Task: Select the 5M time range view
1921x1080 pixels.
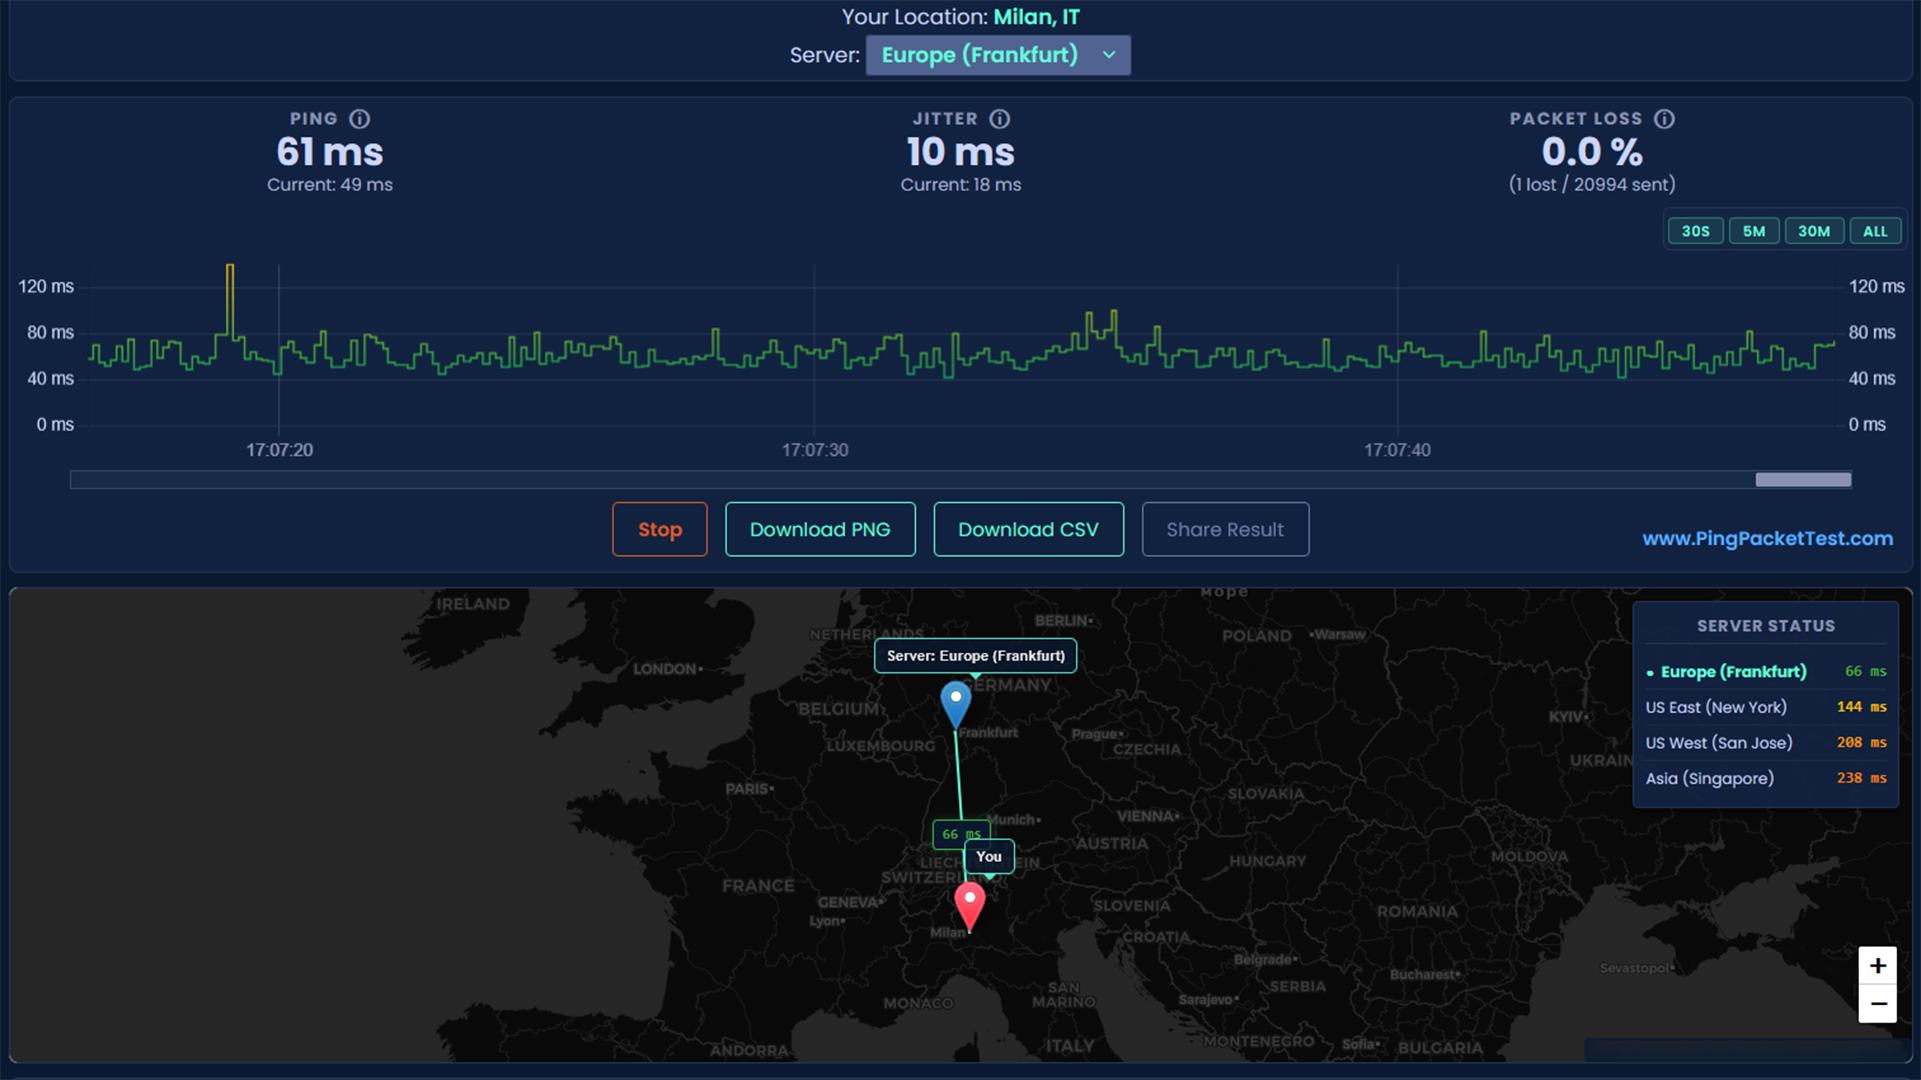Action: tap(1754, 230)
